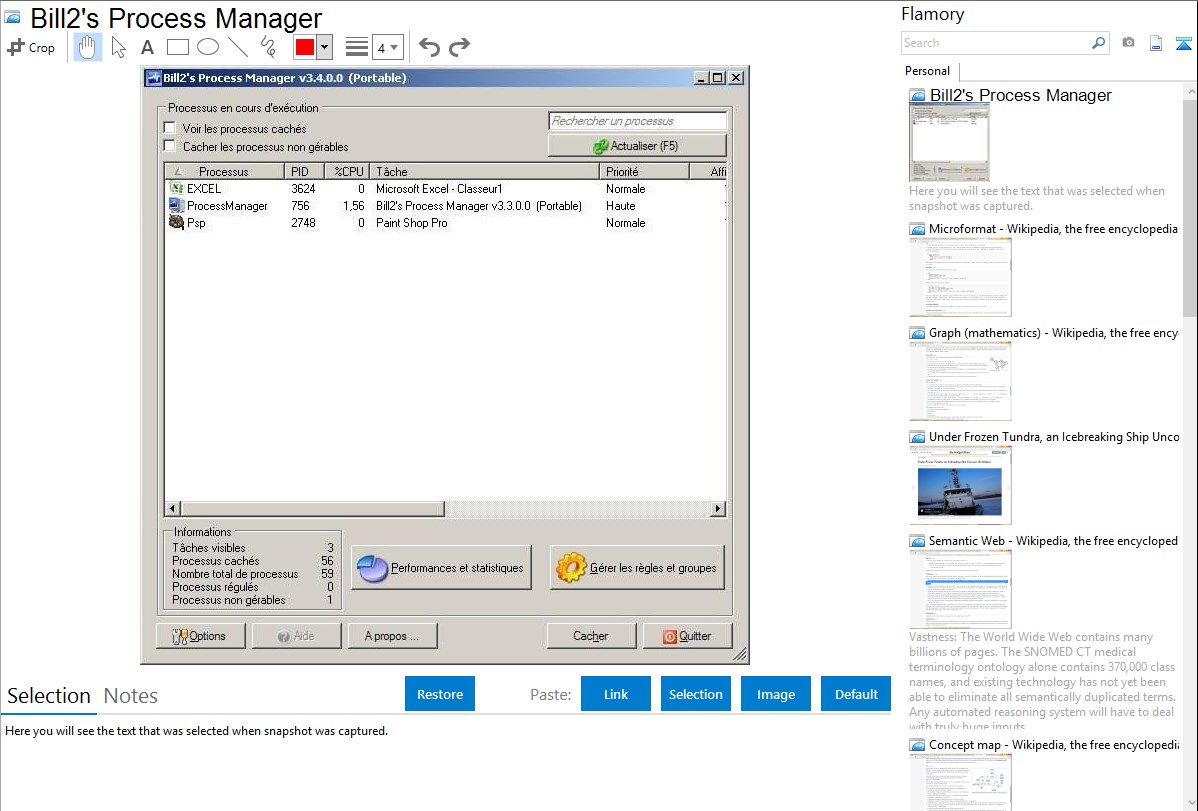This screenshot has height=811, width=1198.
Task: Undo the last annotation
Action: [x=429, y=47]
